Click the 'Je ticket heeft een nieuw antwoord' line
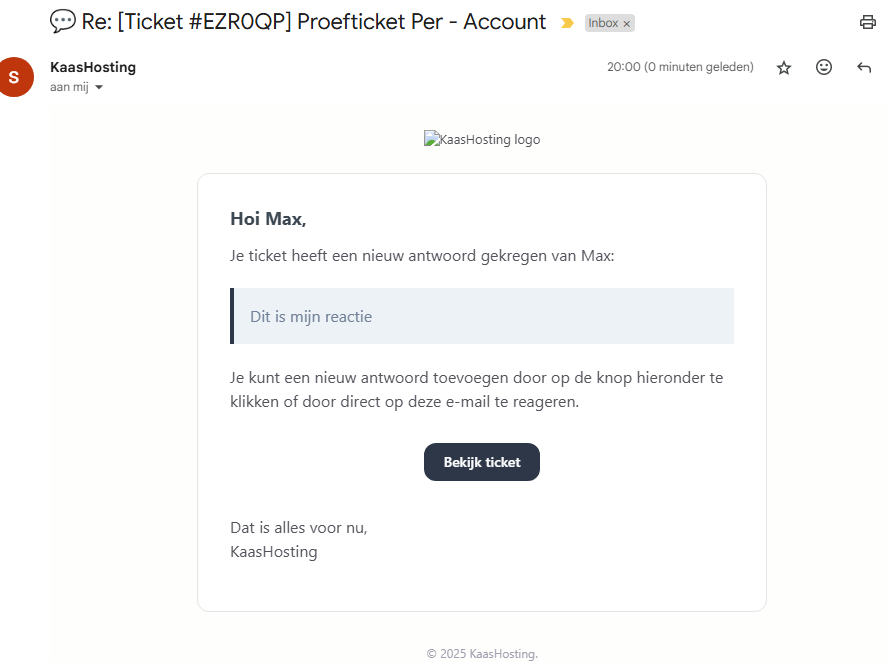 click(x=422, y=256)
